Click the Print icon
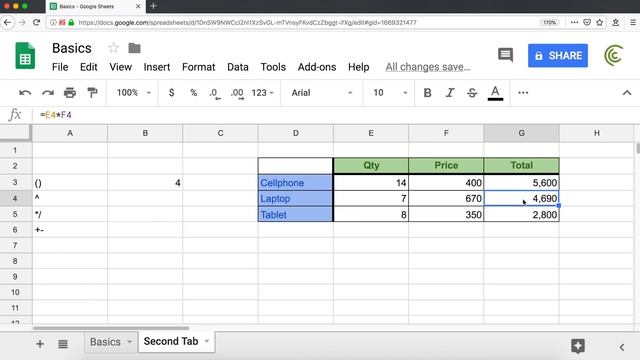The image size is (640, 360). [70, 93]
